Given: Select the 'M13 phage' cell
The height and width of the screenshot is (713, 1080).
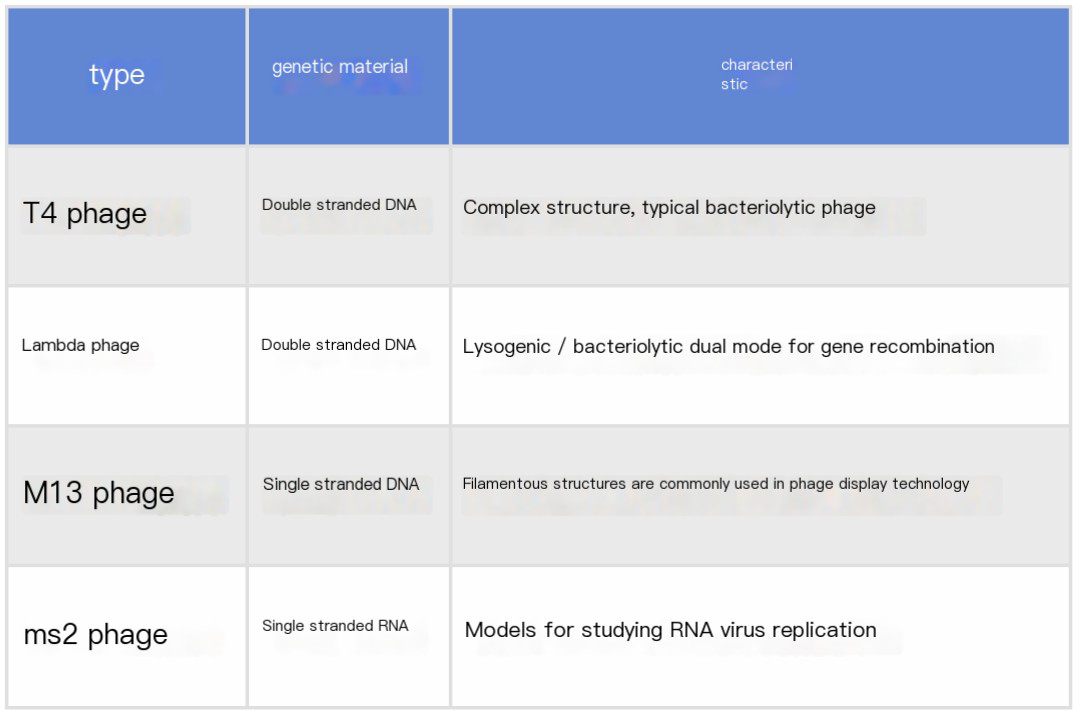Looking at the screenshot, I should tap(99, 493).
